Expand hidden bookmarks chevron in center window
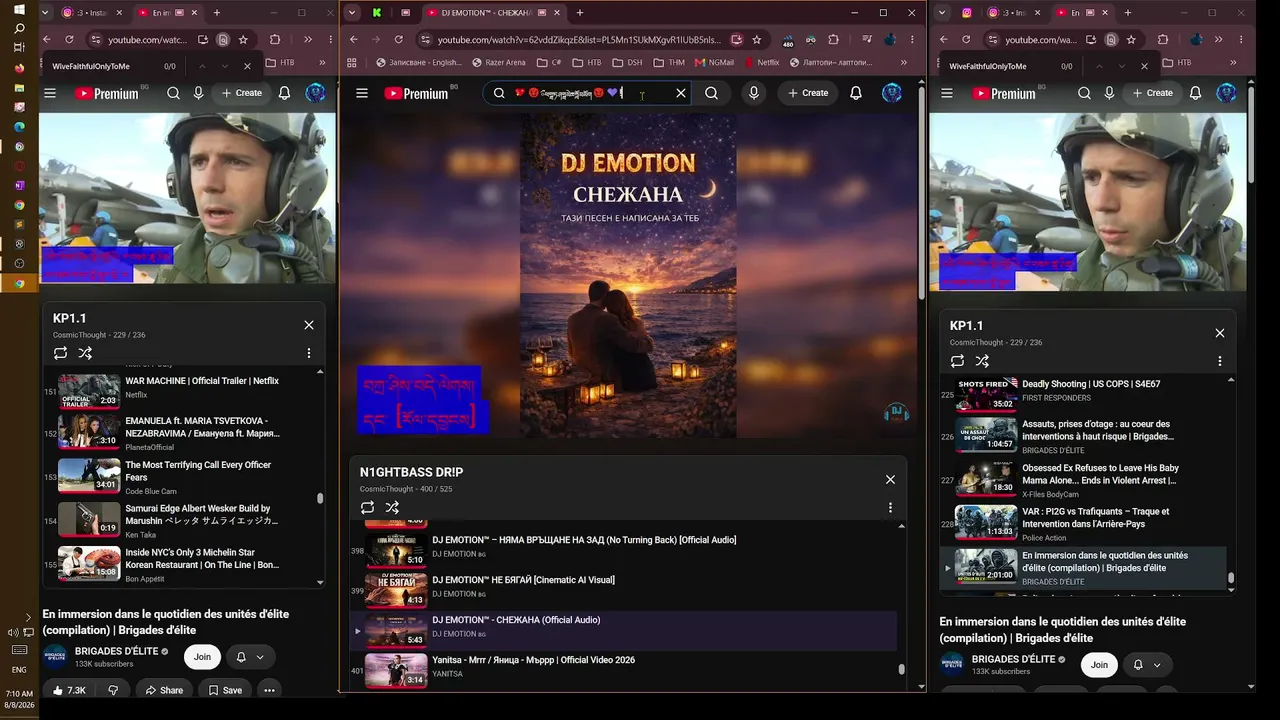The image size is (1280, 720). click(904, 62)
